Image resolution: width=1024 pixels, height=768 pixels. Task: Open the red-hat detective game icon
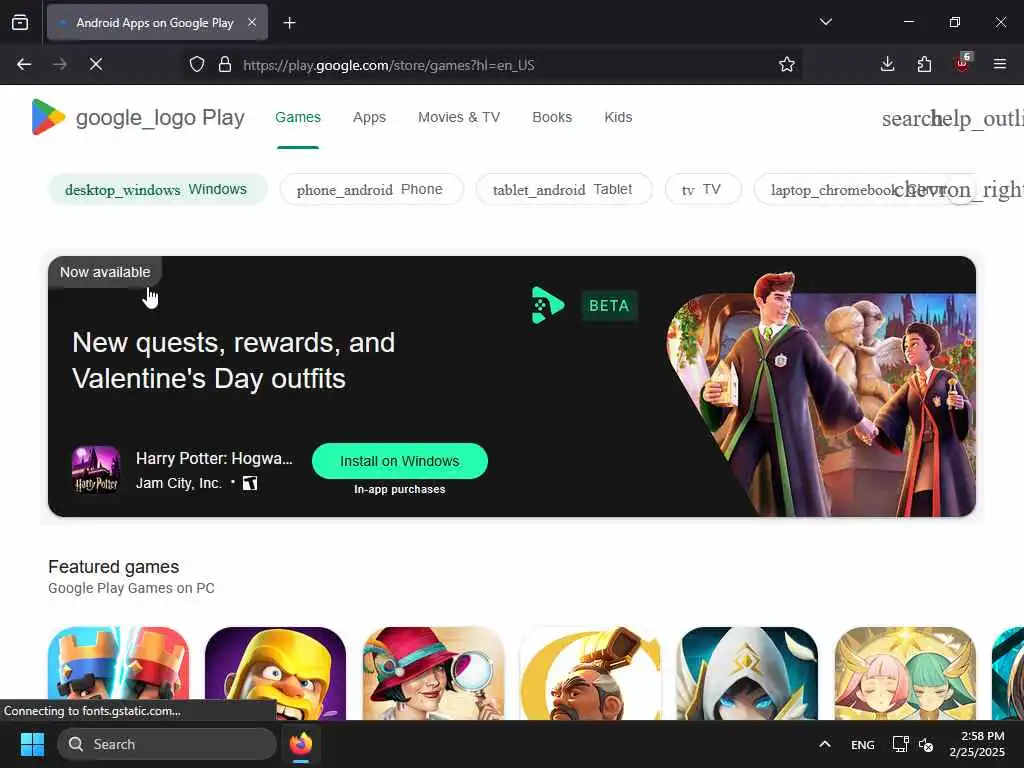(x=433, y=673)
